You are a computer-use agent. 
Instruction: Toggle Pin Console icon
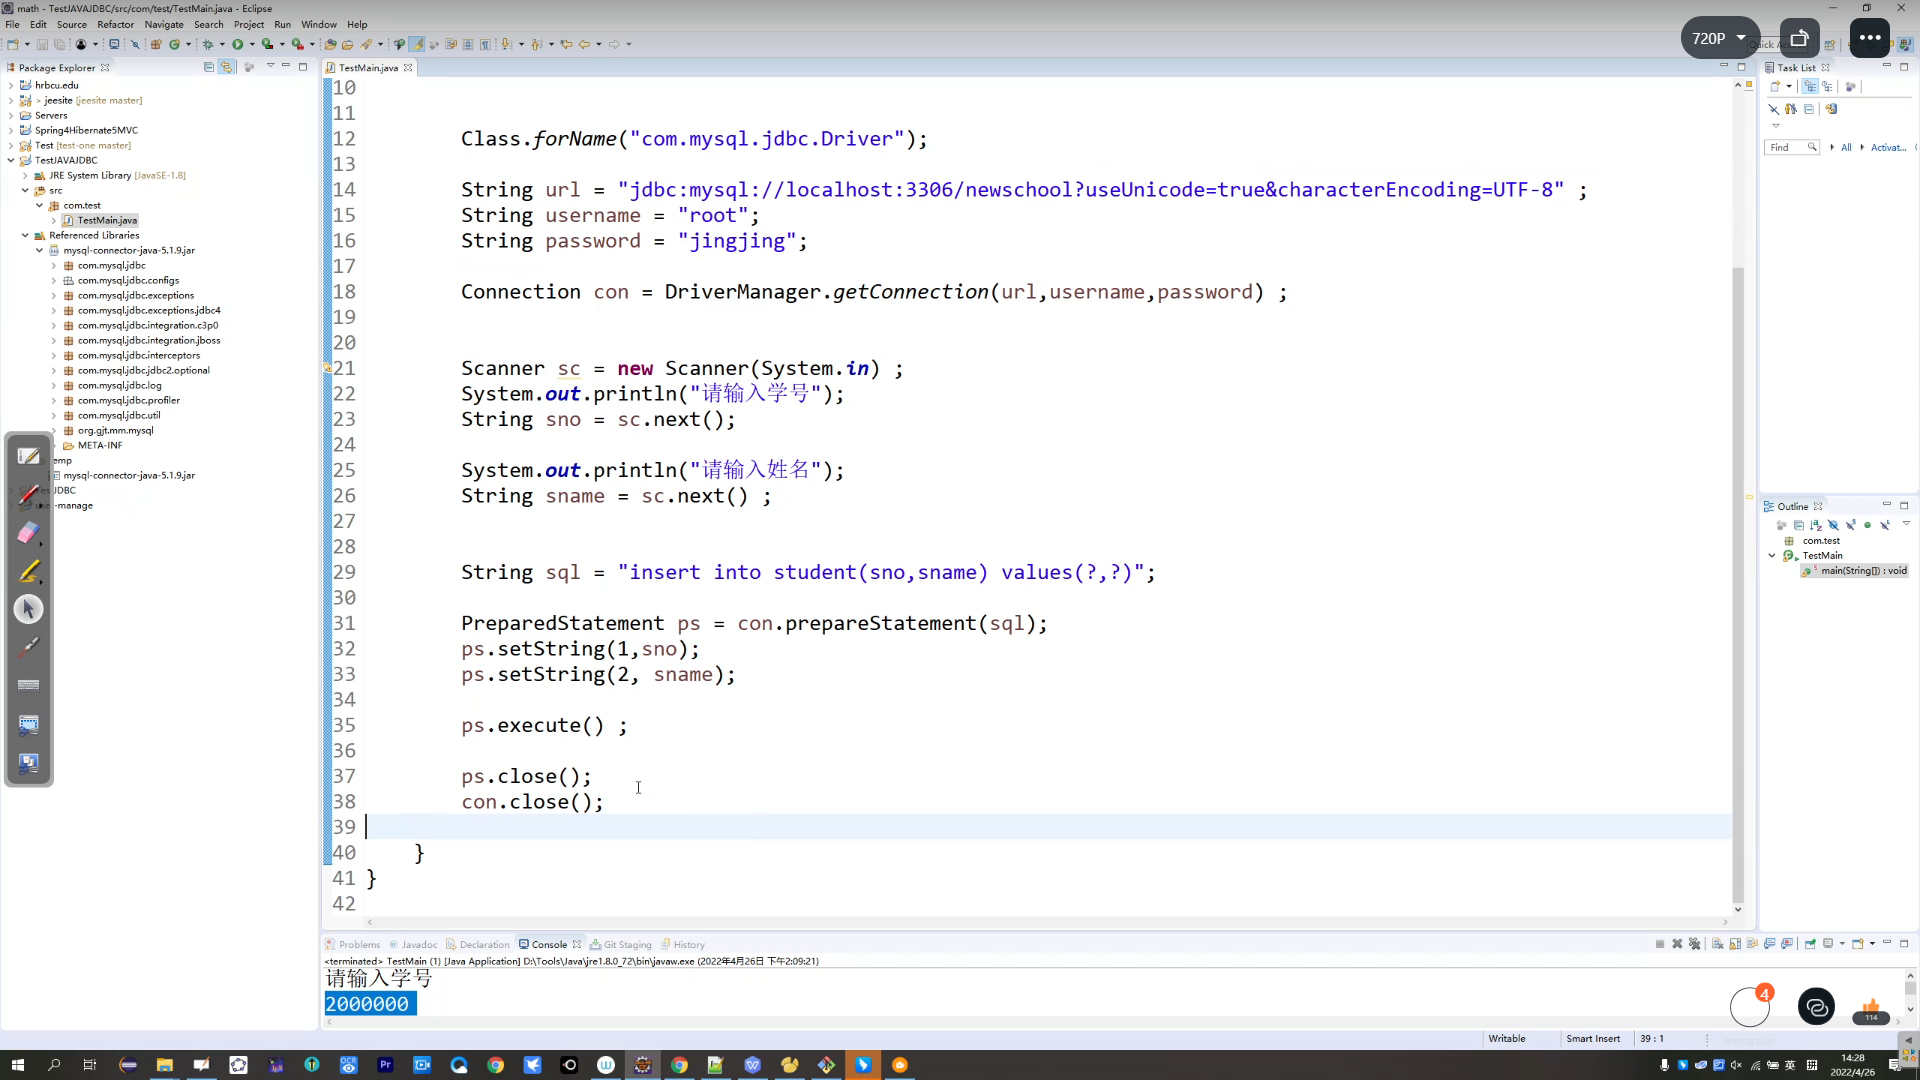pyautogui.click(x=1810, y=944)
